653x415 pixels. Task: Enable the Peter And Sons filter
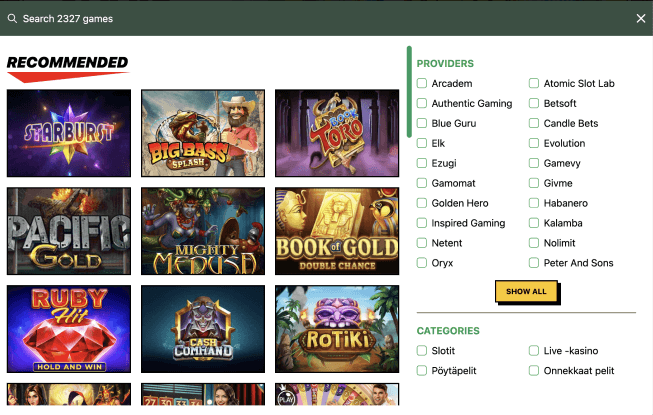[x=534, y=263]
